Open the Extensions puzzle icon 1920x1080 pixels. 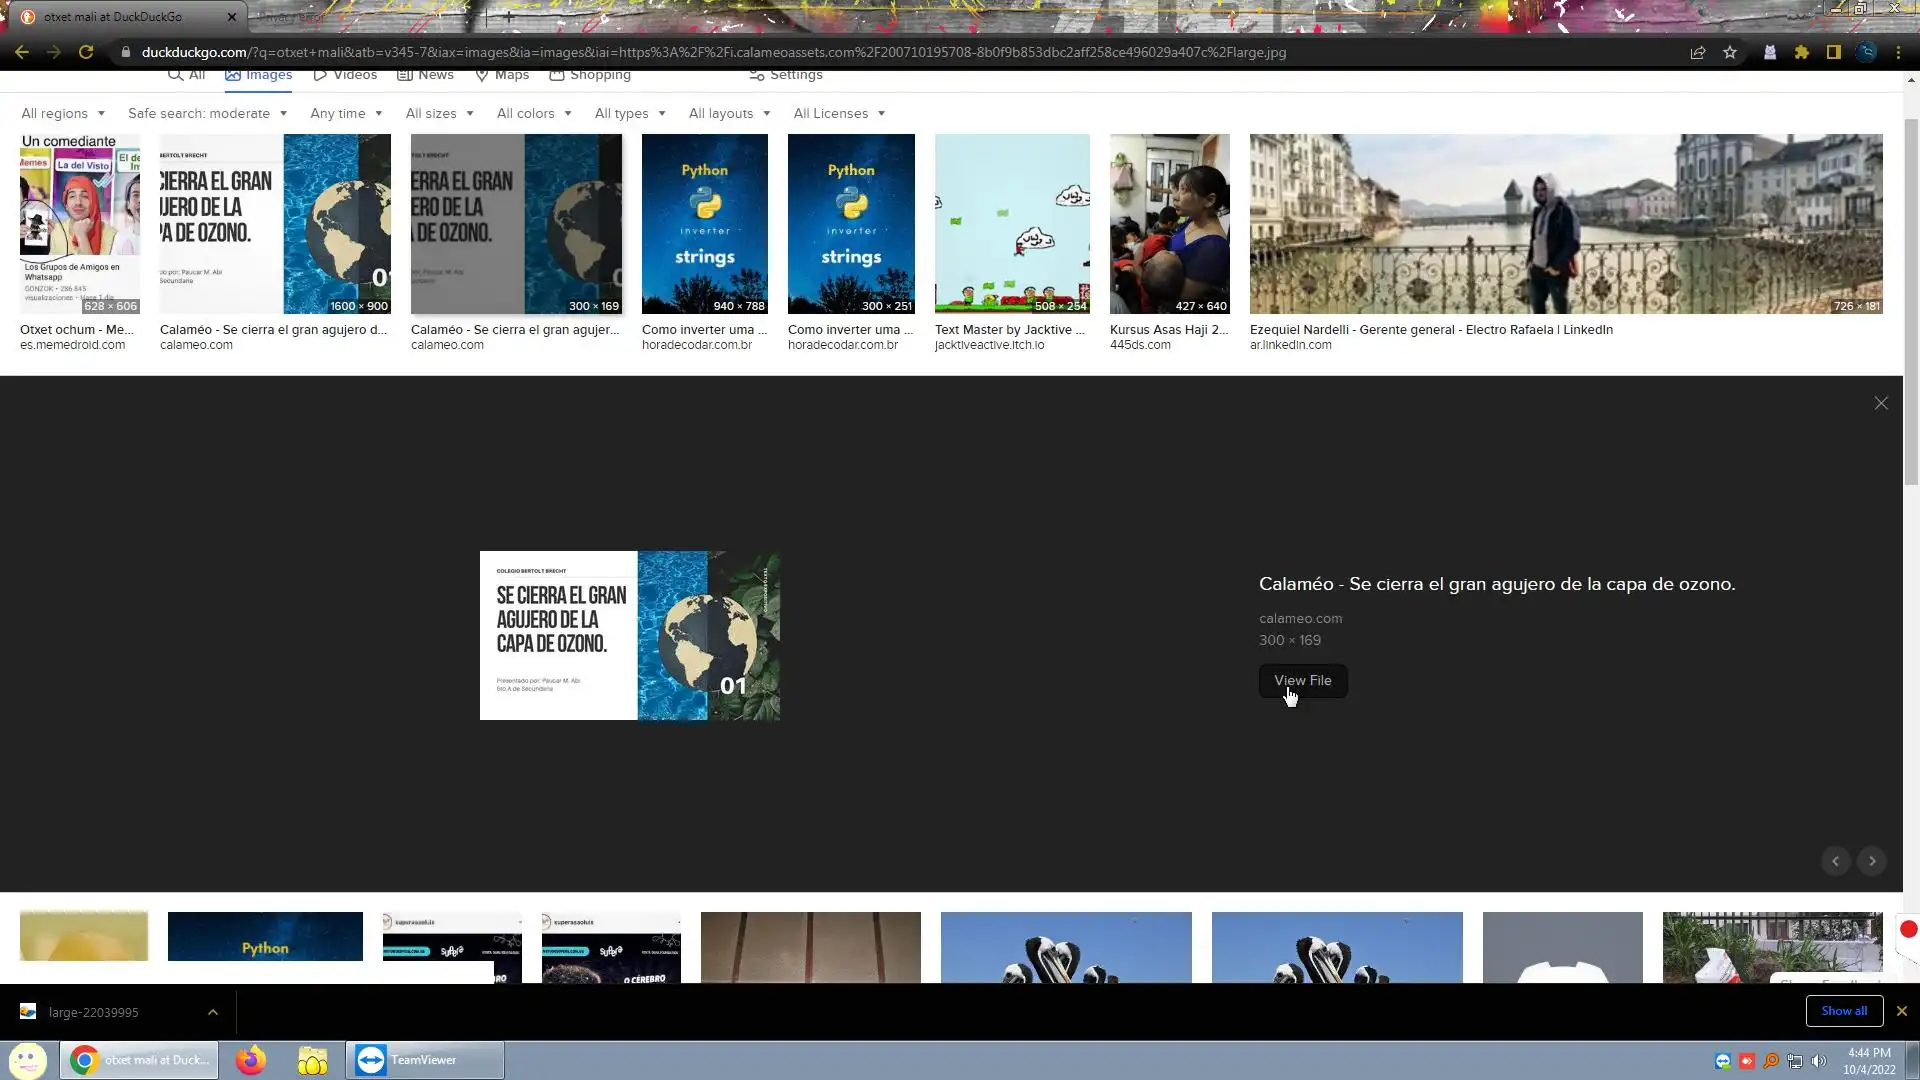(1802, 52)
